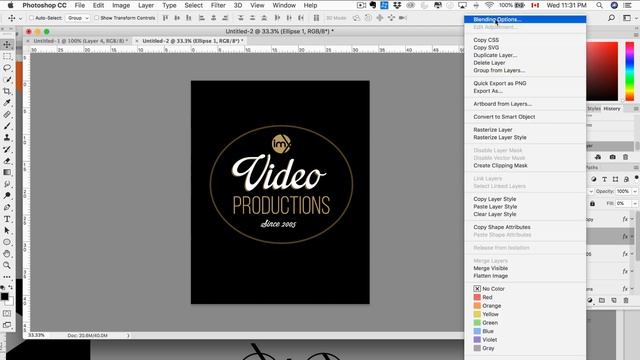Viewport: 640px width, 360px height.
Task: Toggle Quick Mask mode icon
Action: pos(7,313)
